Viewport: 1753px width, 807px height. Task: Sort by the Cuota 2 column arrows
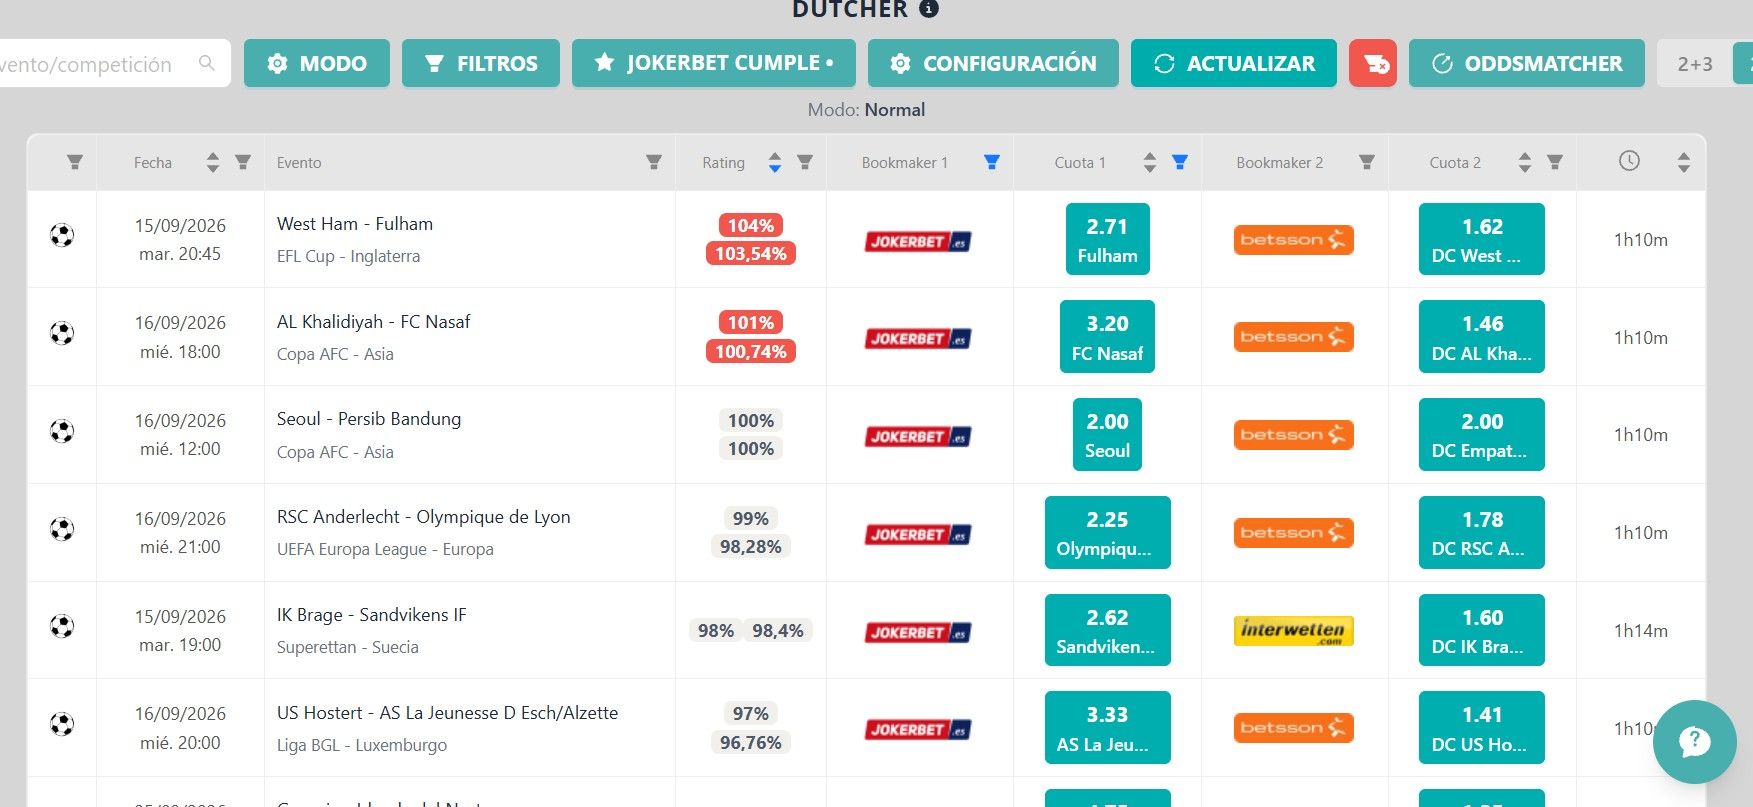[x=1524, y=162]
